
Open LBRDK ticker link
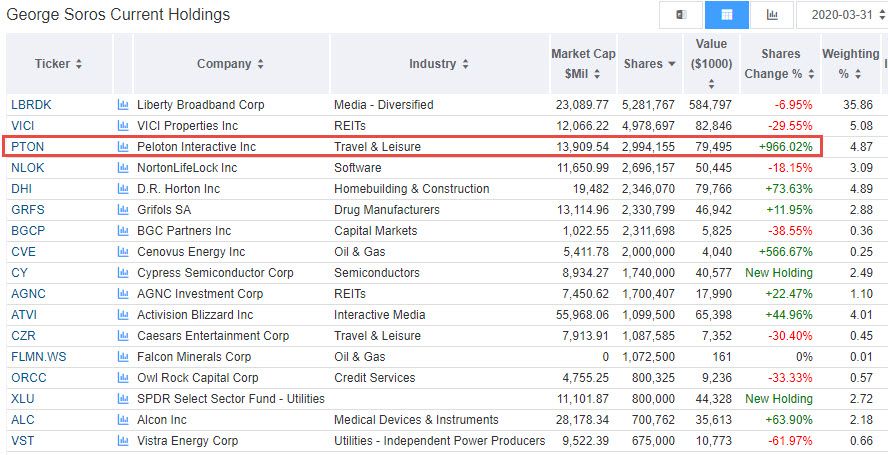pos(31,105)
